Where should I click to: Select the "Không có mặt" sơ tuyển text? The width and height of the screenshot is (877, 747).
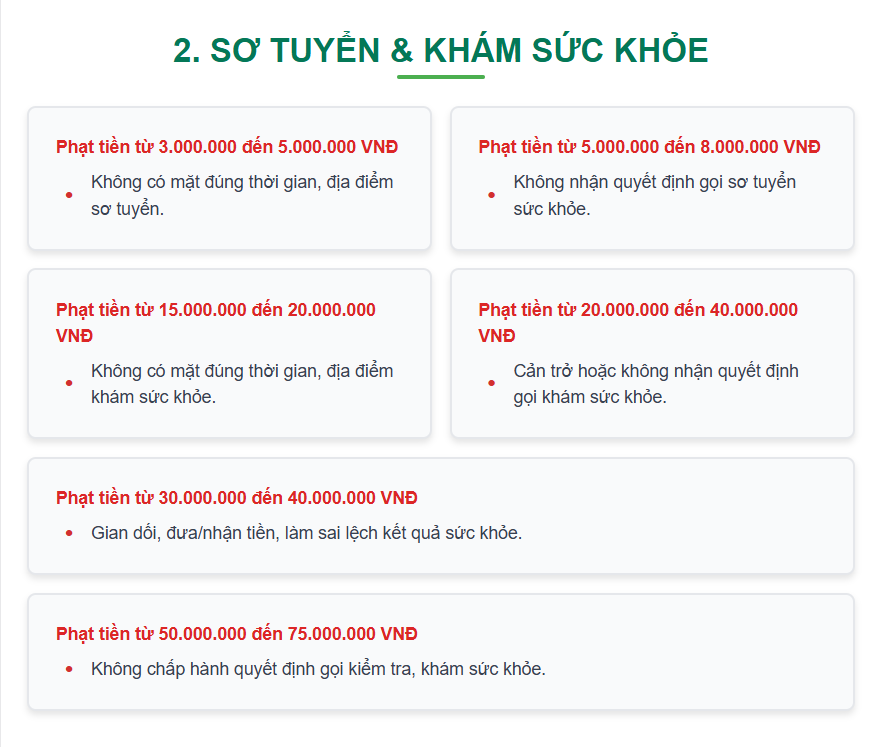(x=242, y=195)
